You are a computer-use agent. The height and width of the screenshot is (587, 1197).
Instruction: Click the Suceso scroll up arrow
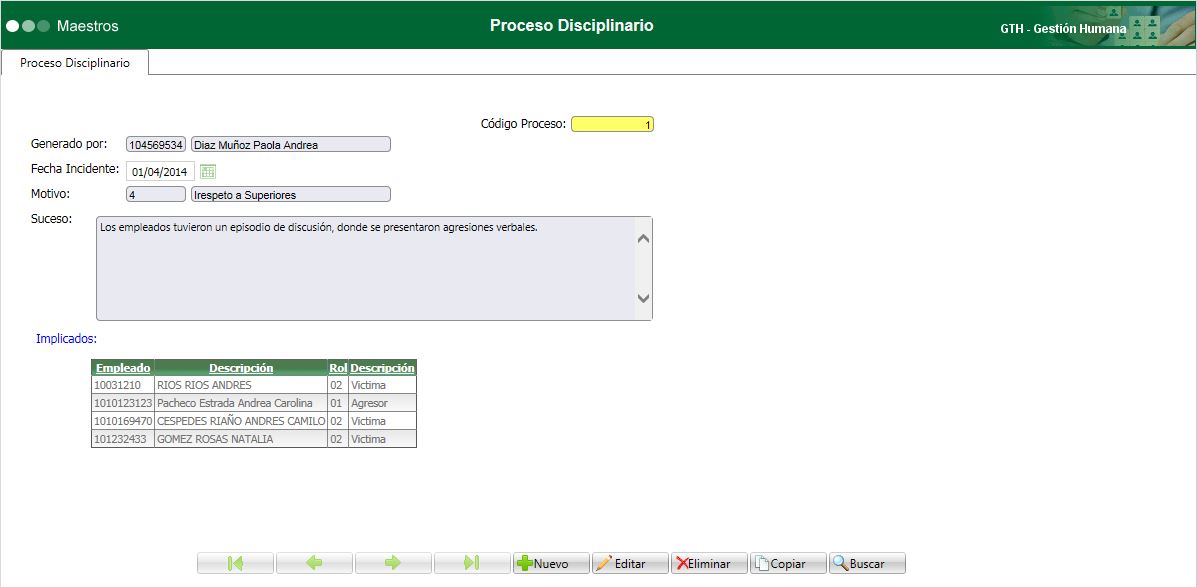pyautogui.click(x=644, y=239)
